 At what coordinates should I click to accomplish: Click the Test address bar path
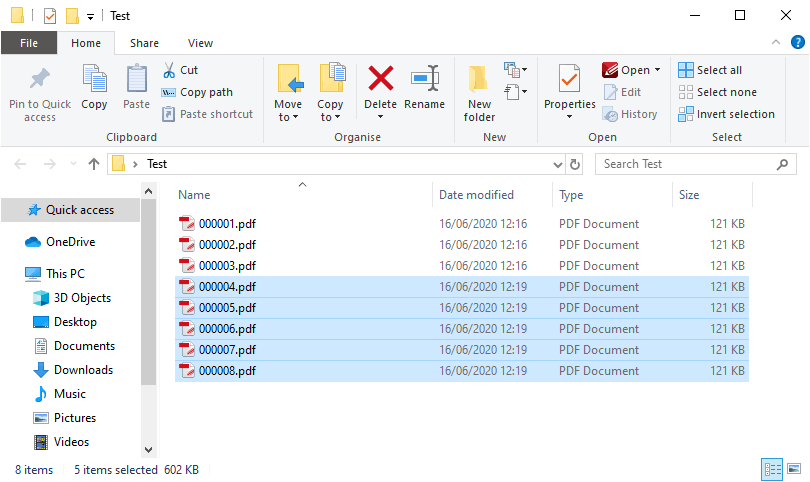coord(157,164)
